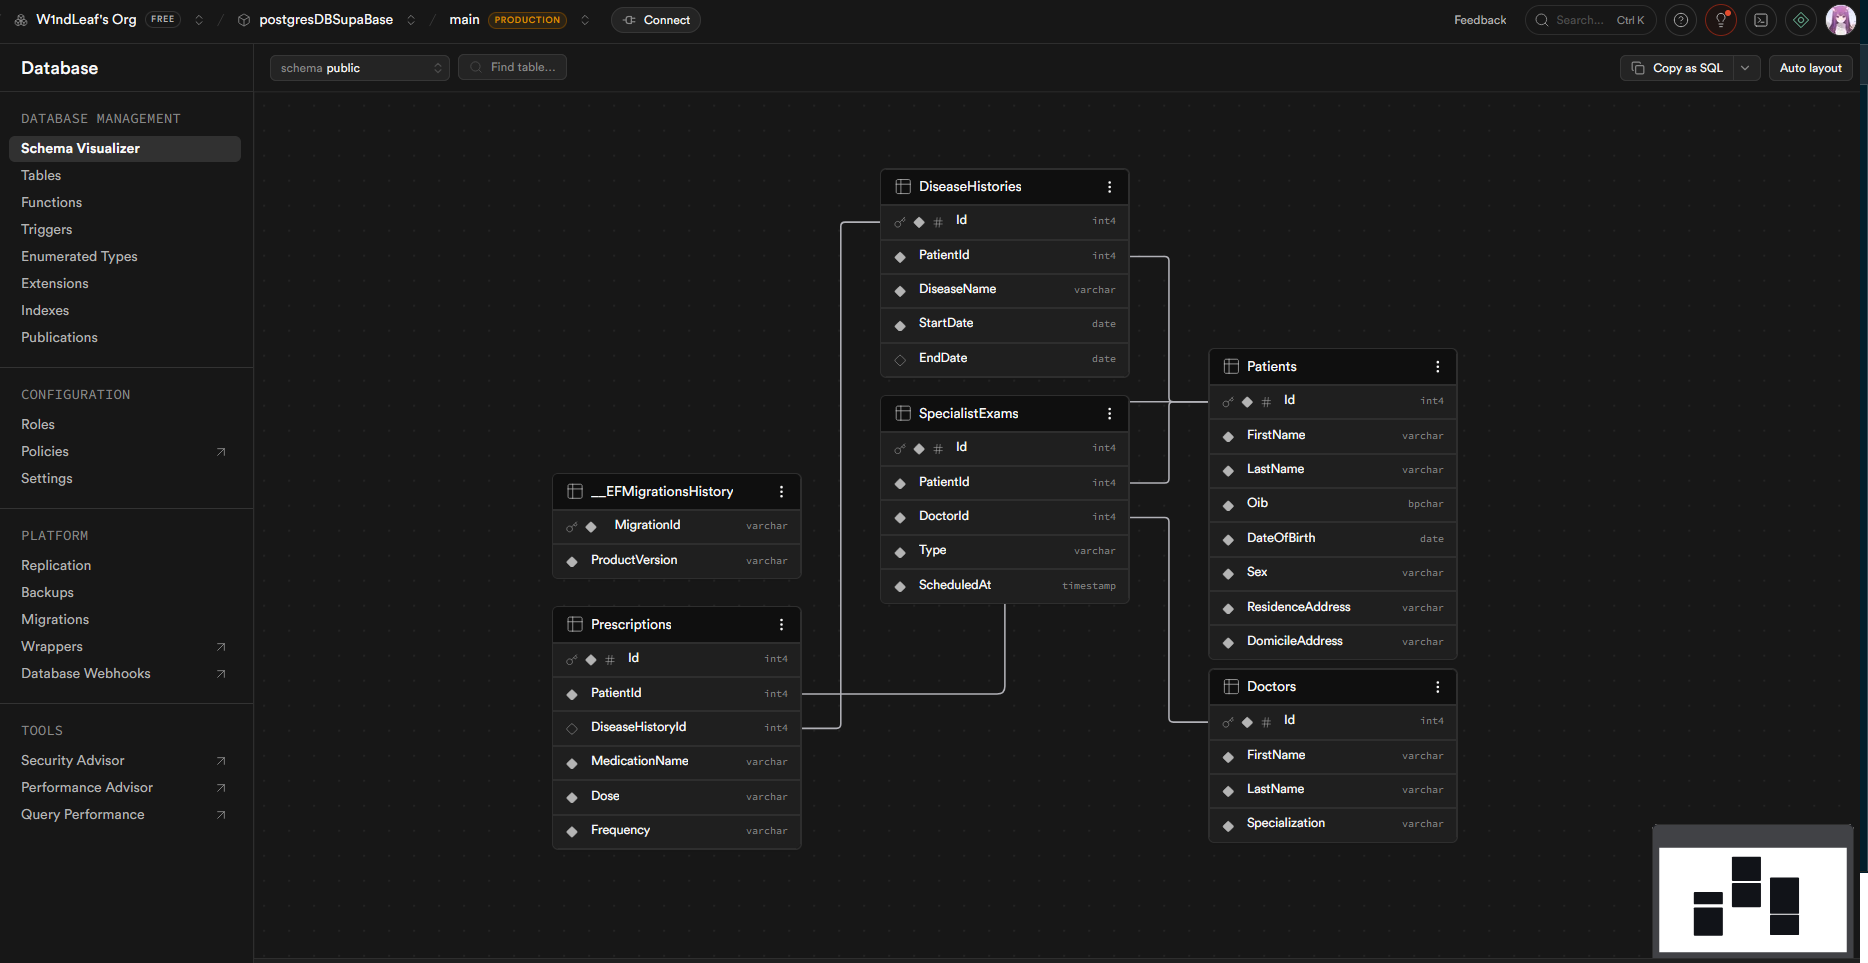Screen dimensions: 1868x963
Task: Open the SpecialistExams table options menu
Action: tap(1109, 414)
